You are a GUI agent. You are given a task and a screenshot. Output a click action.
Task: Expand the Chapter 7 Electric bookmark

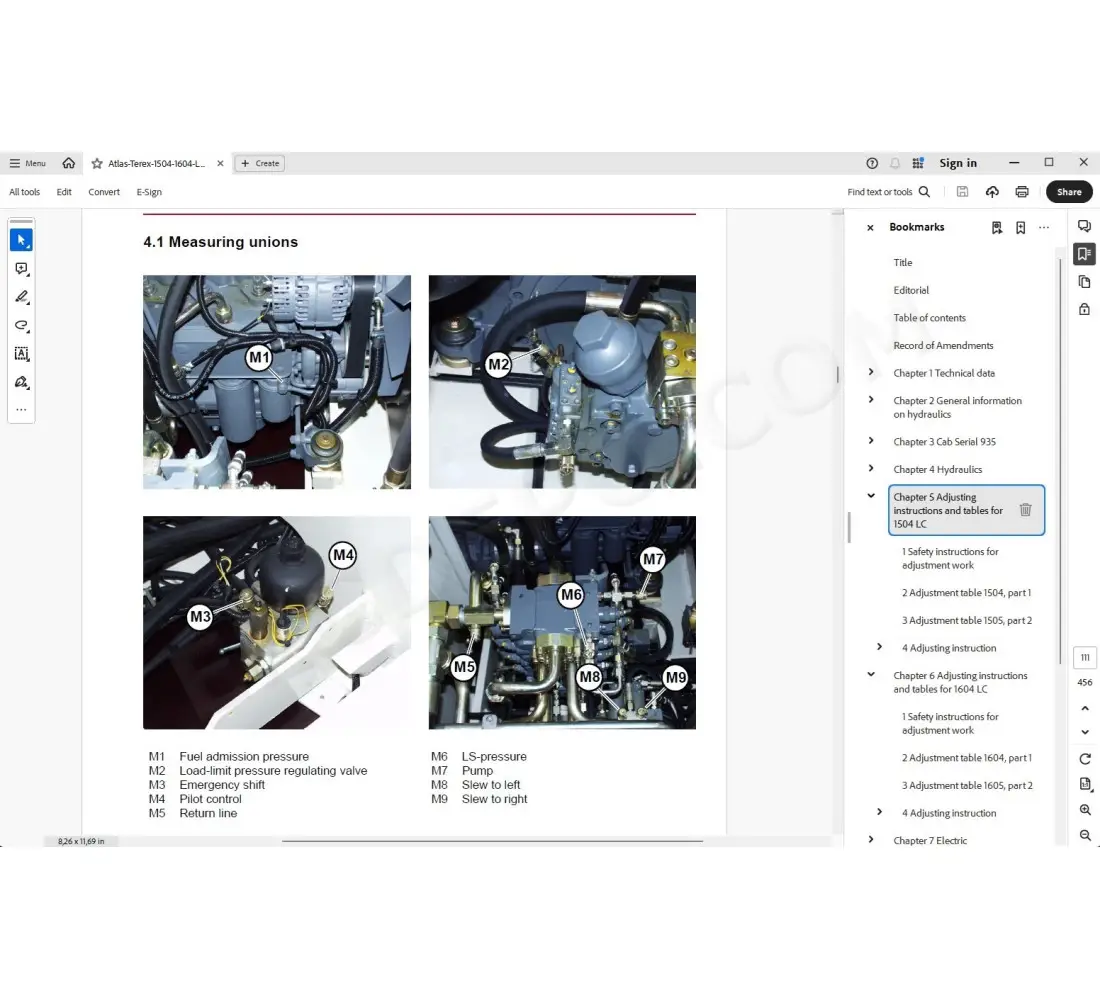871,840
